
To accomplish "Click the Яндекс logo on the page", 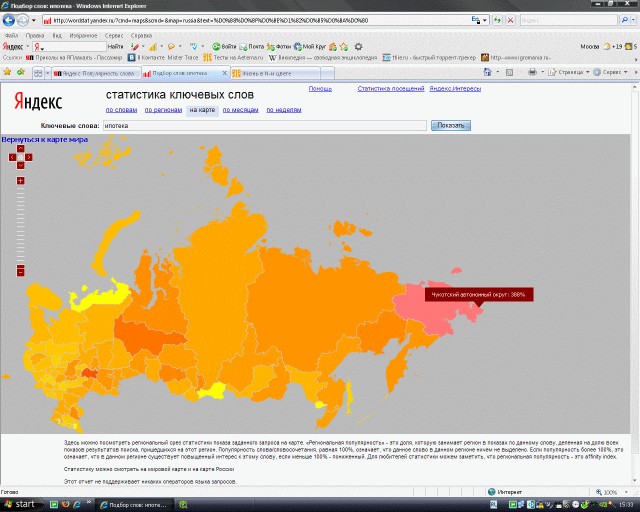I will pyautogui.click(x=38, y=101).
